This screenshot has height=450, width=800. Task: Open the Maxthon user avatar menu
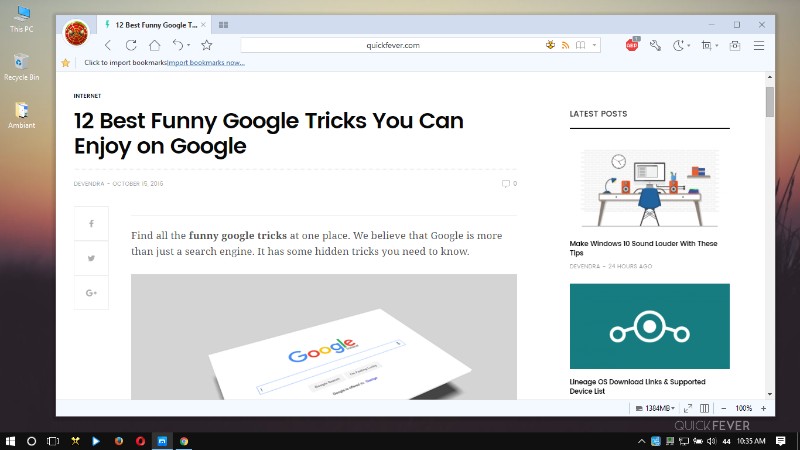(76, 33)
